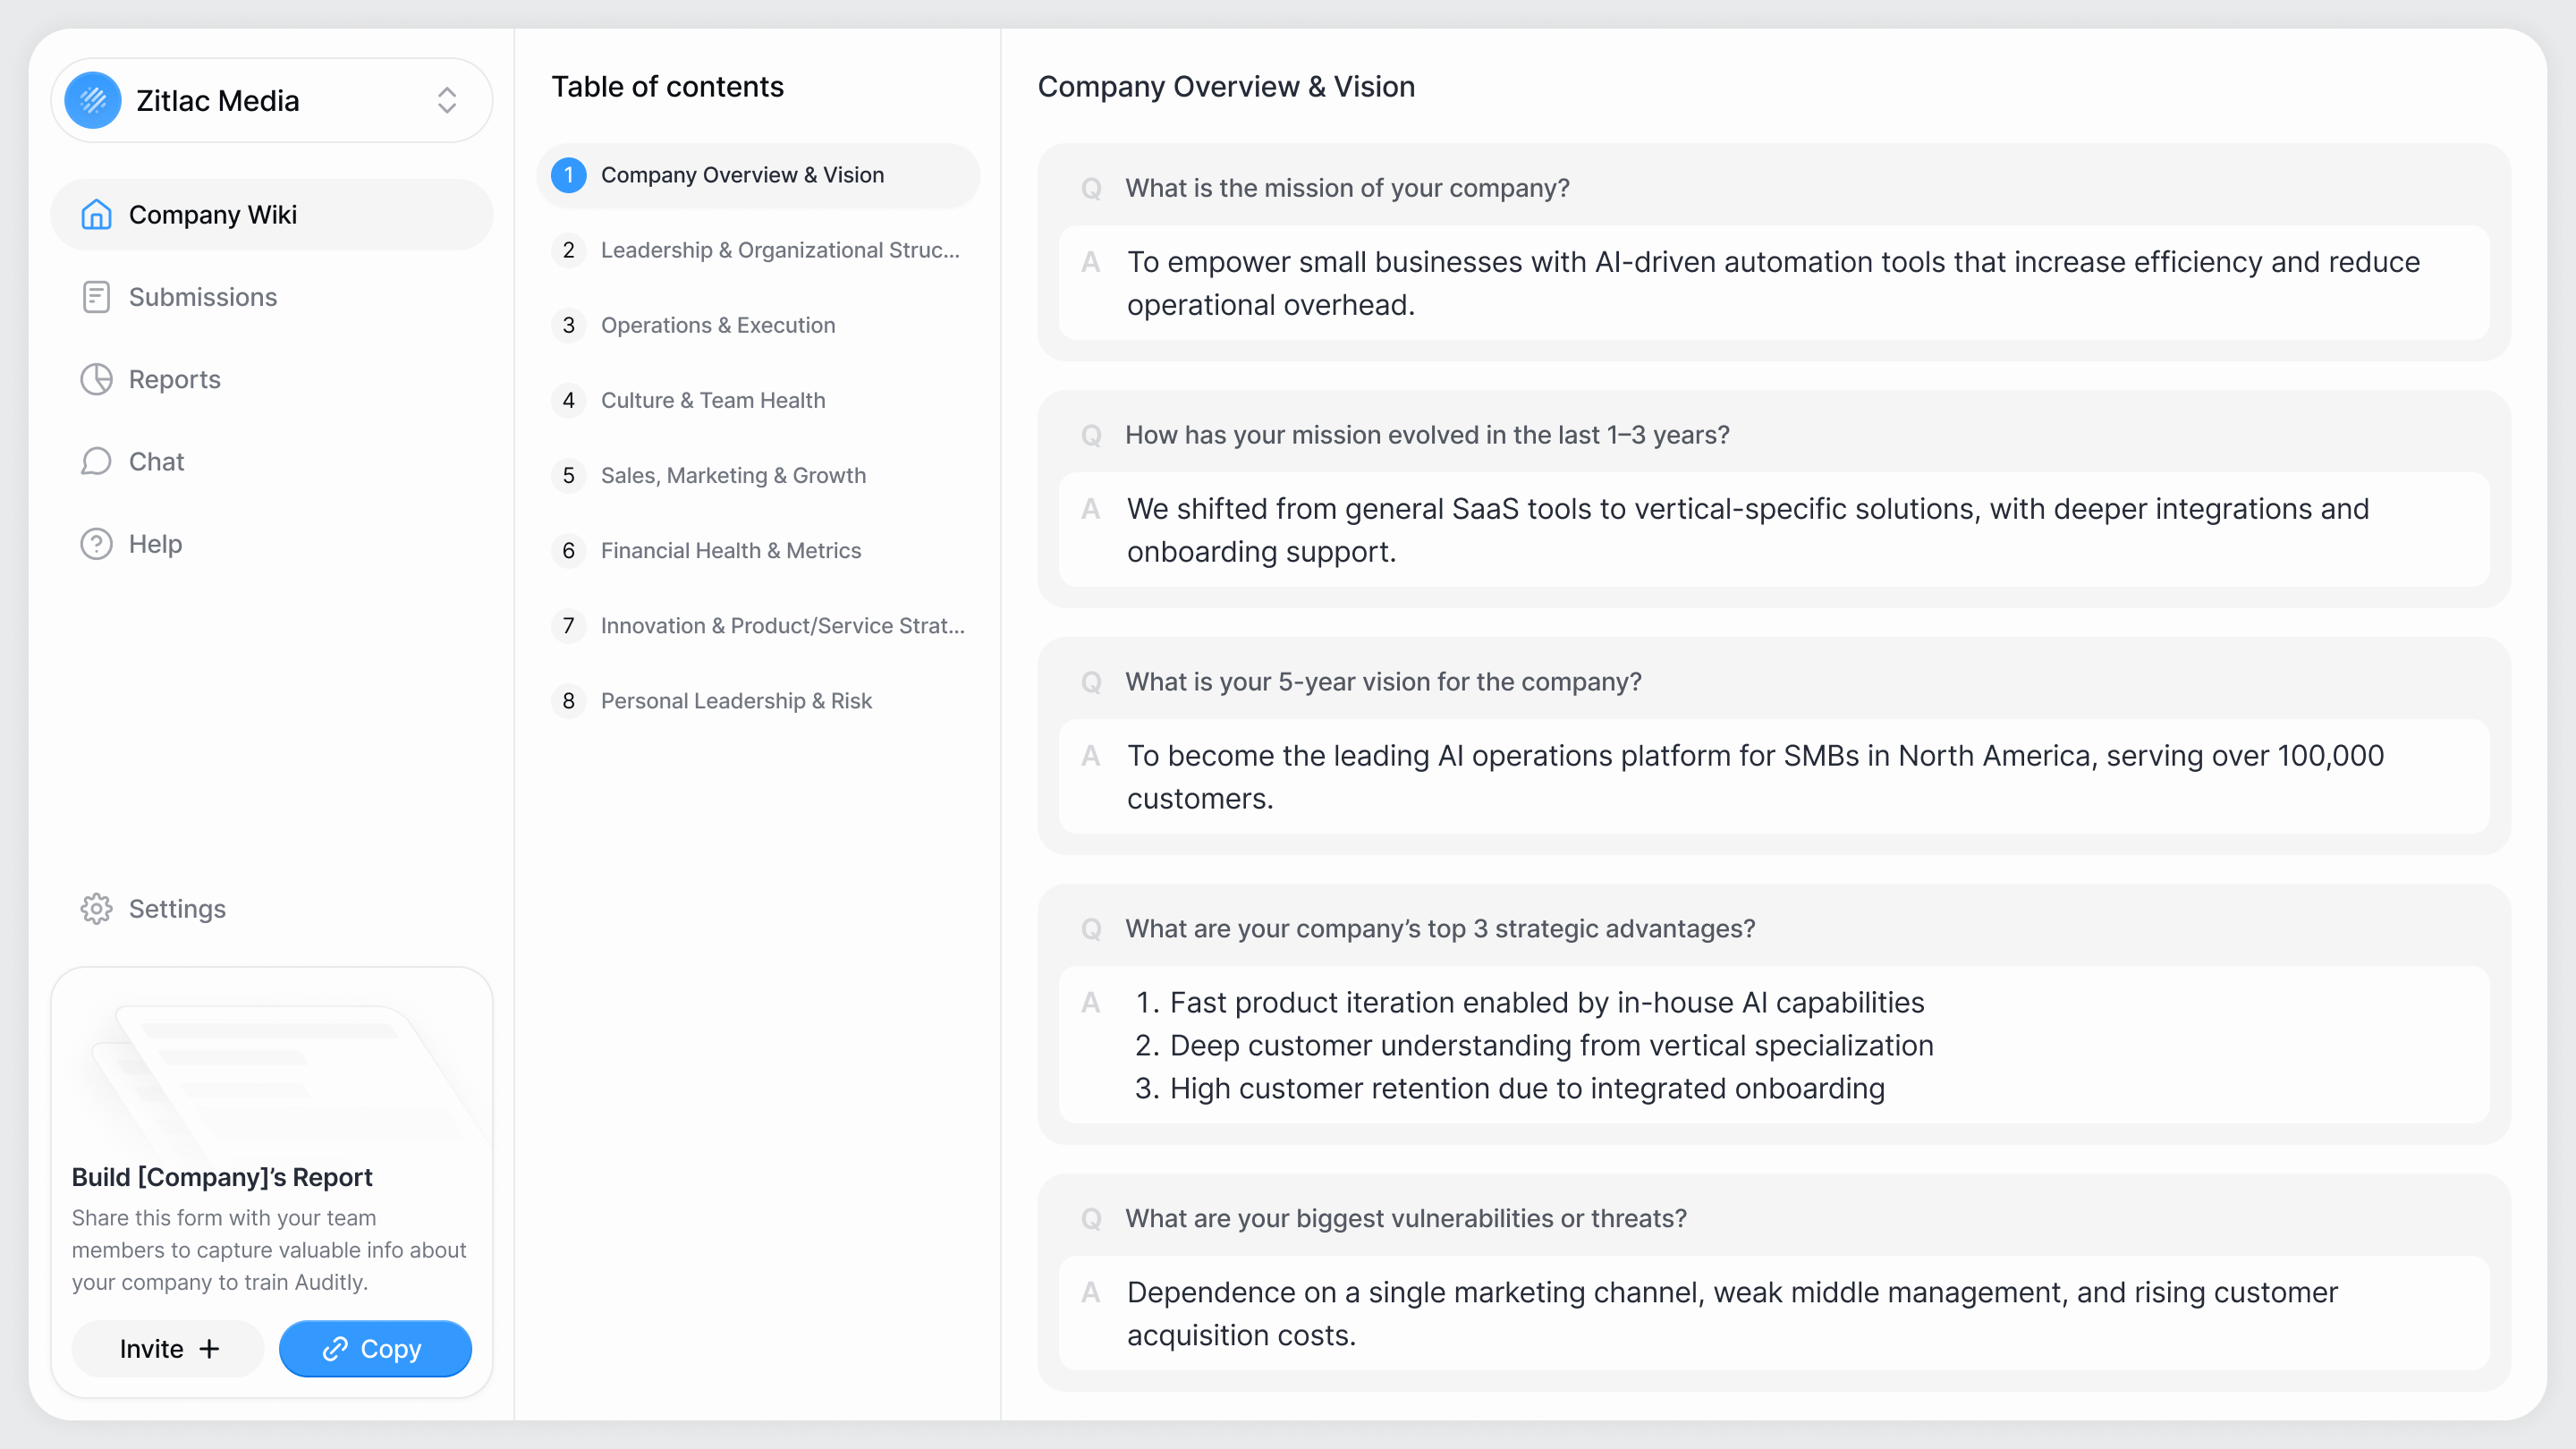2576x1449 pixels.
Task: Click the Settings gear icon
Action: [96, 908]
